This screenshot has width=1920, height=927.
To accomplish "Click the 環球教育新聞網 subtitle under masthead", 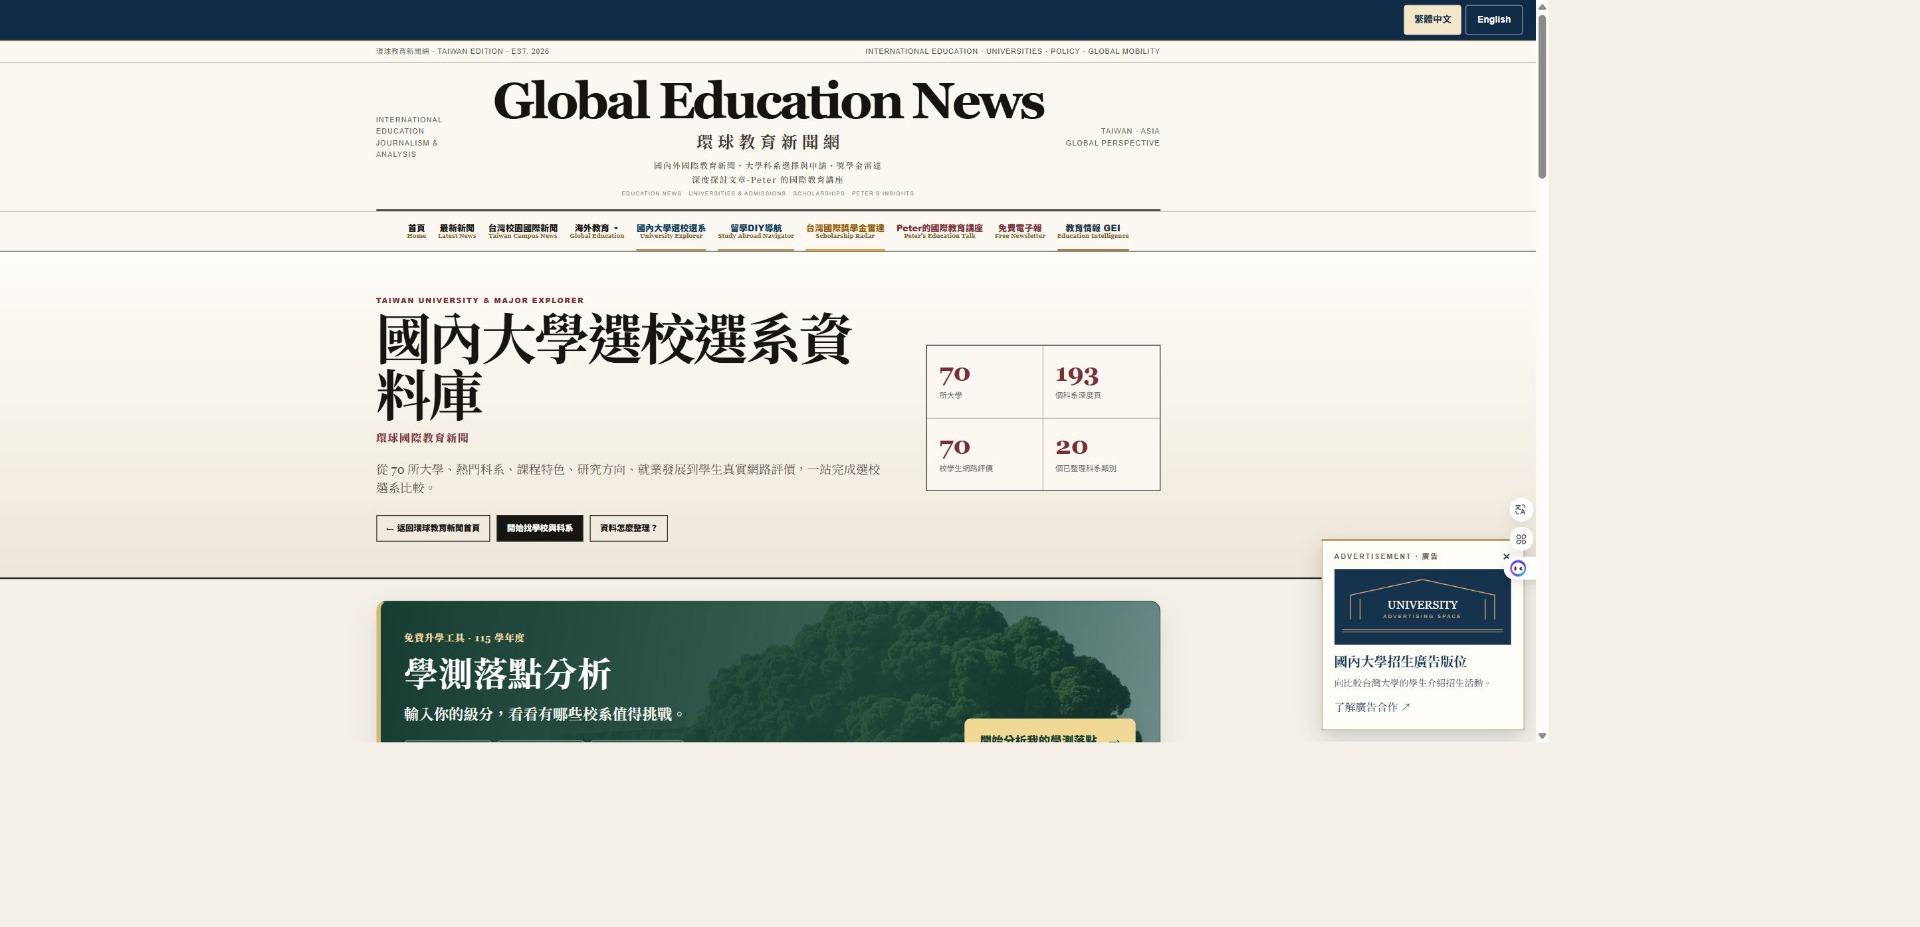I will click(768, 142).
